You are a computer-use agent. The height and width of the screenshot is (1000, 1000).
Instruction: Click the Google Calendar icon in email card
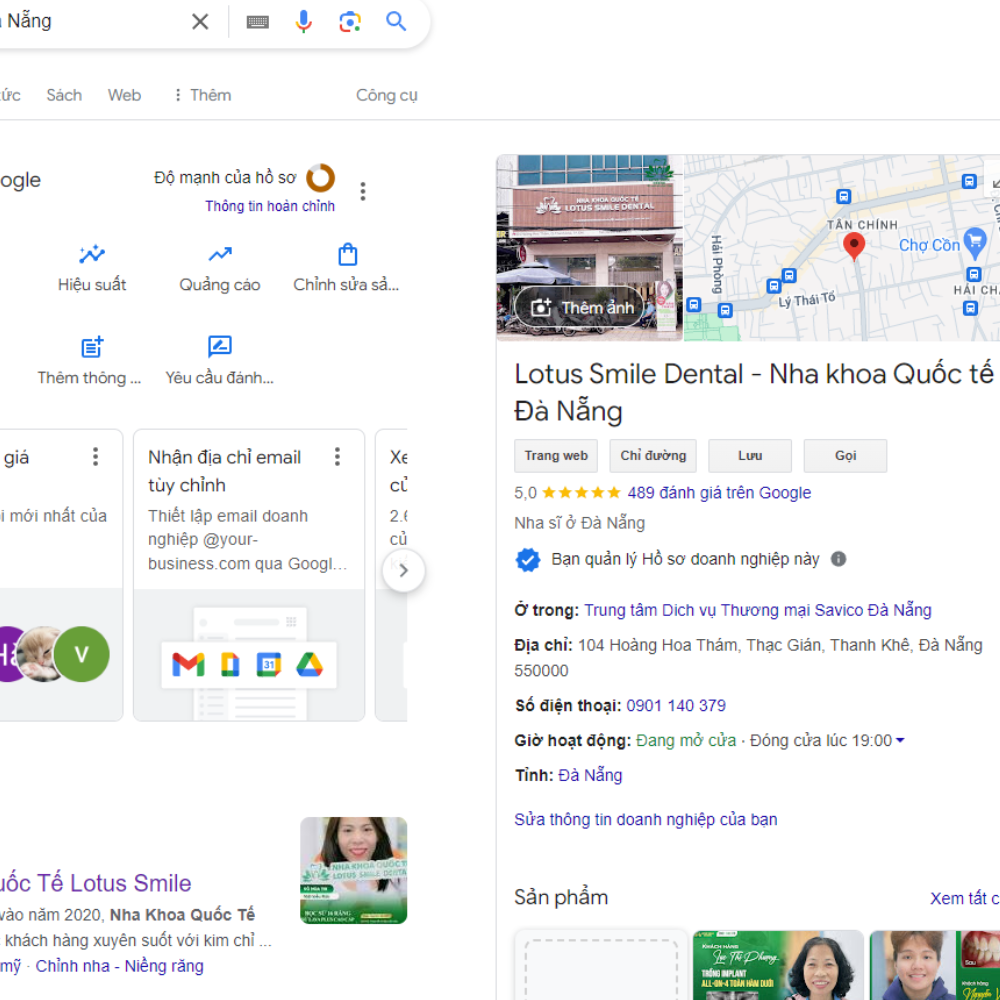[x=268, y=665]
